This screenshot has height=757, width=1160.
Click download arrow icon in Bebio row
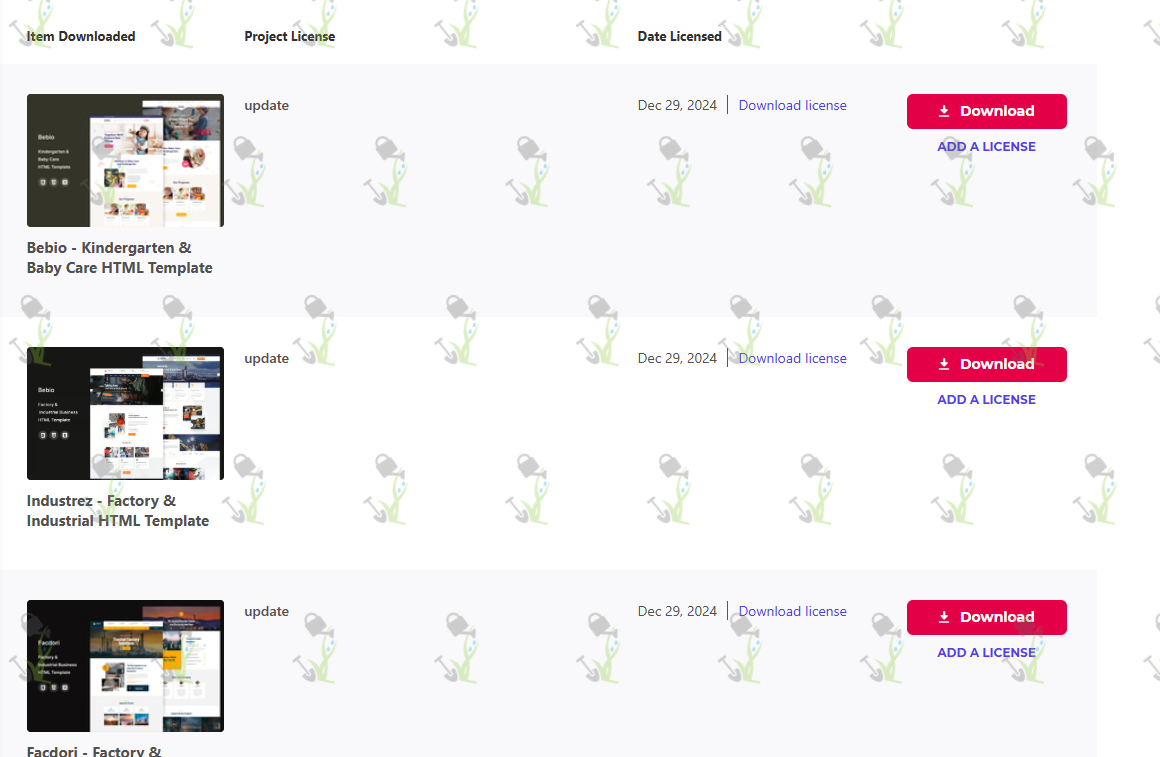click(944, 111)
